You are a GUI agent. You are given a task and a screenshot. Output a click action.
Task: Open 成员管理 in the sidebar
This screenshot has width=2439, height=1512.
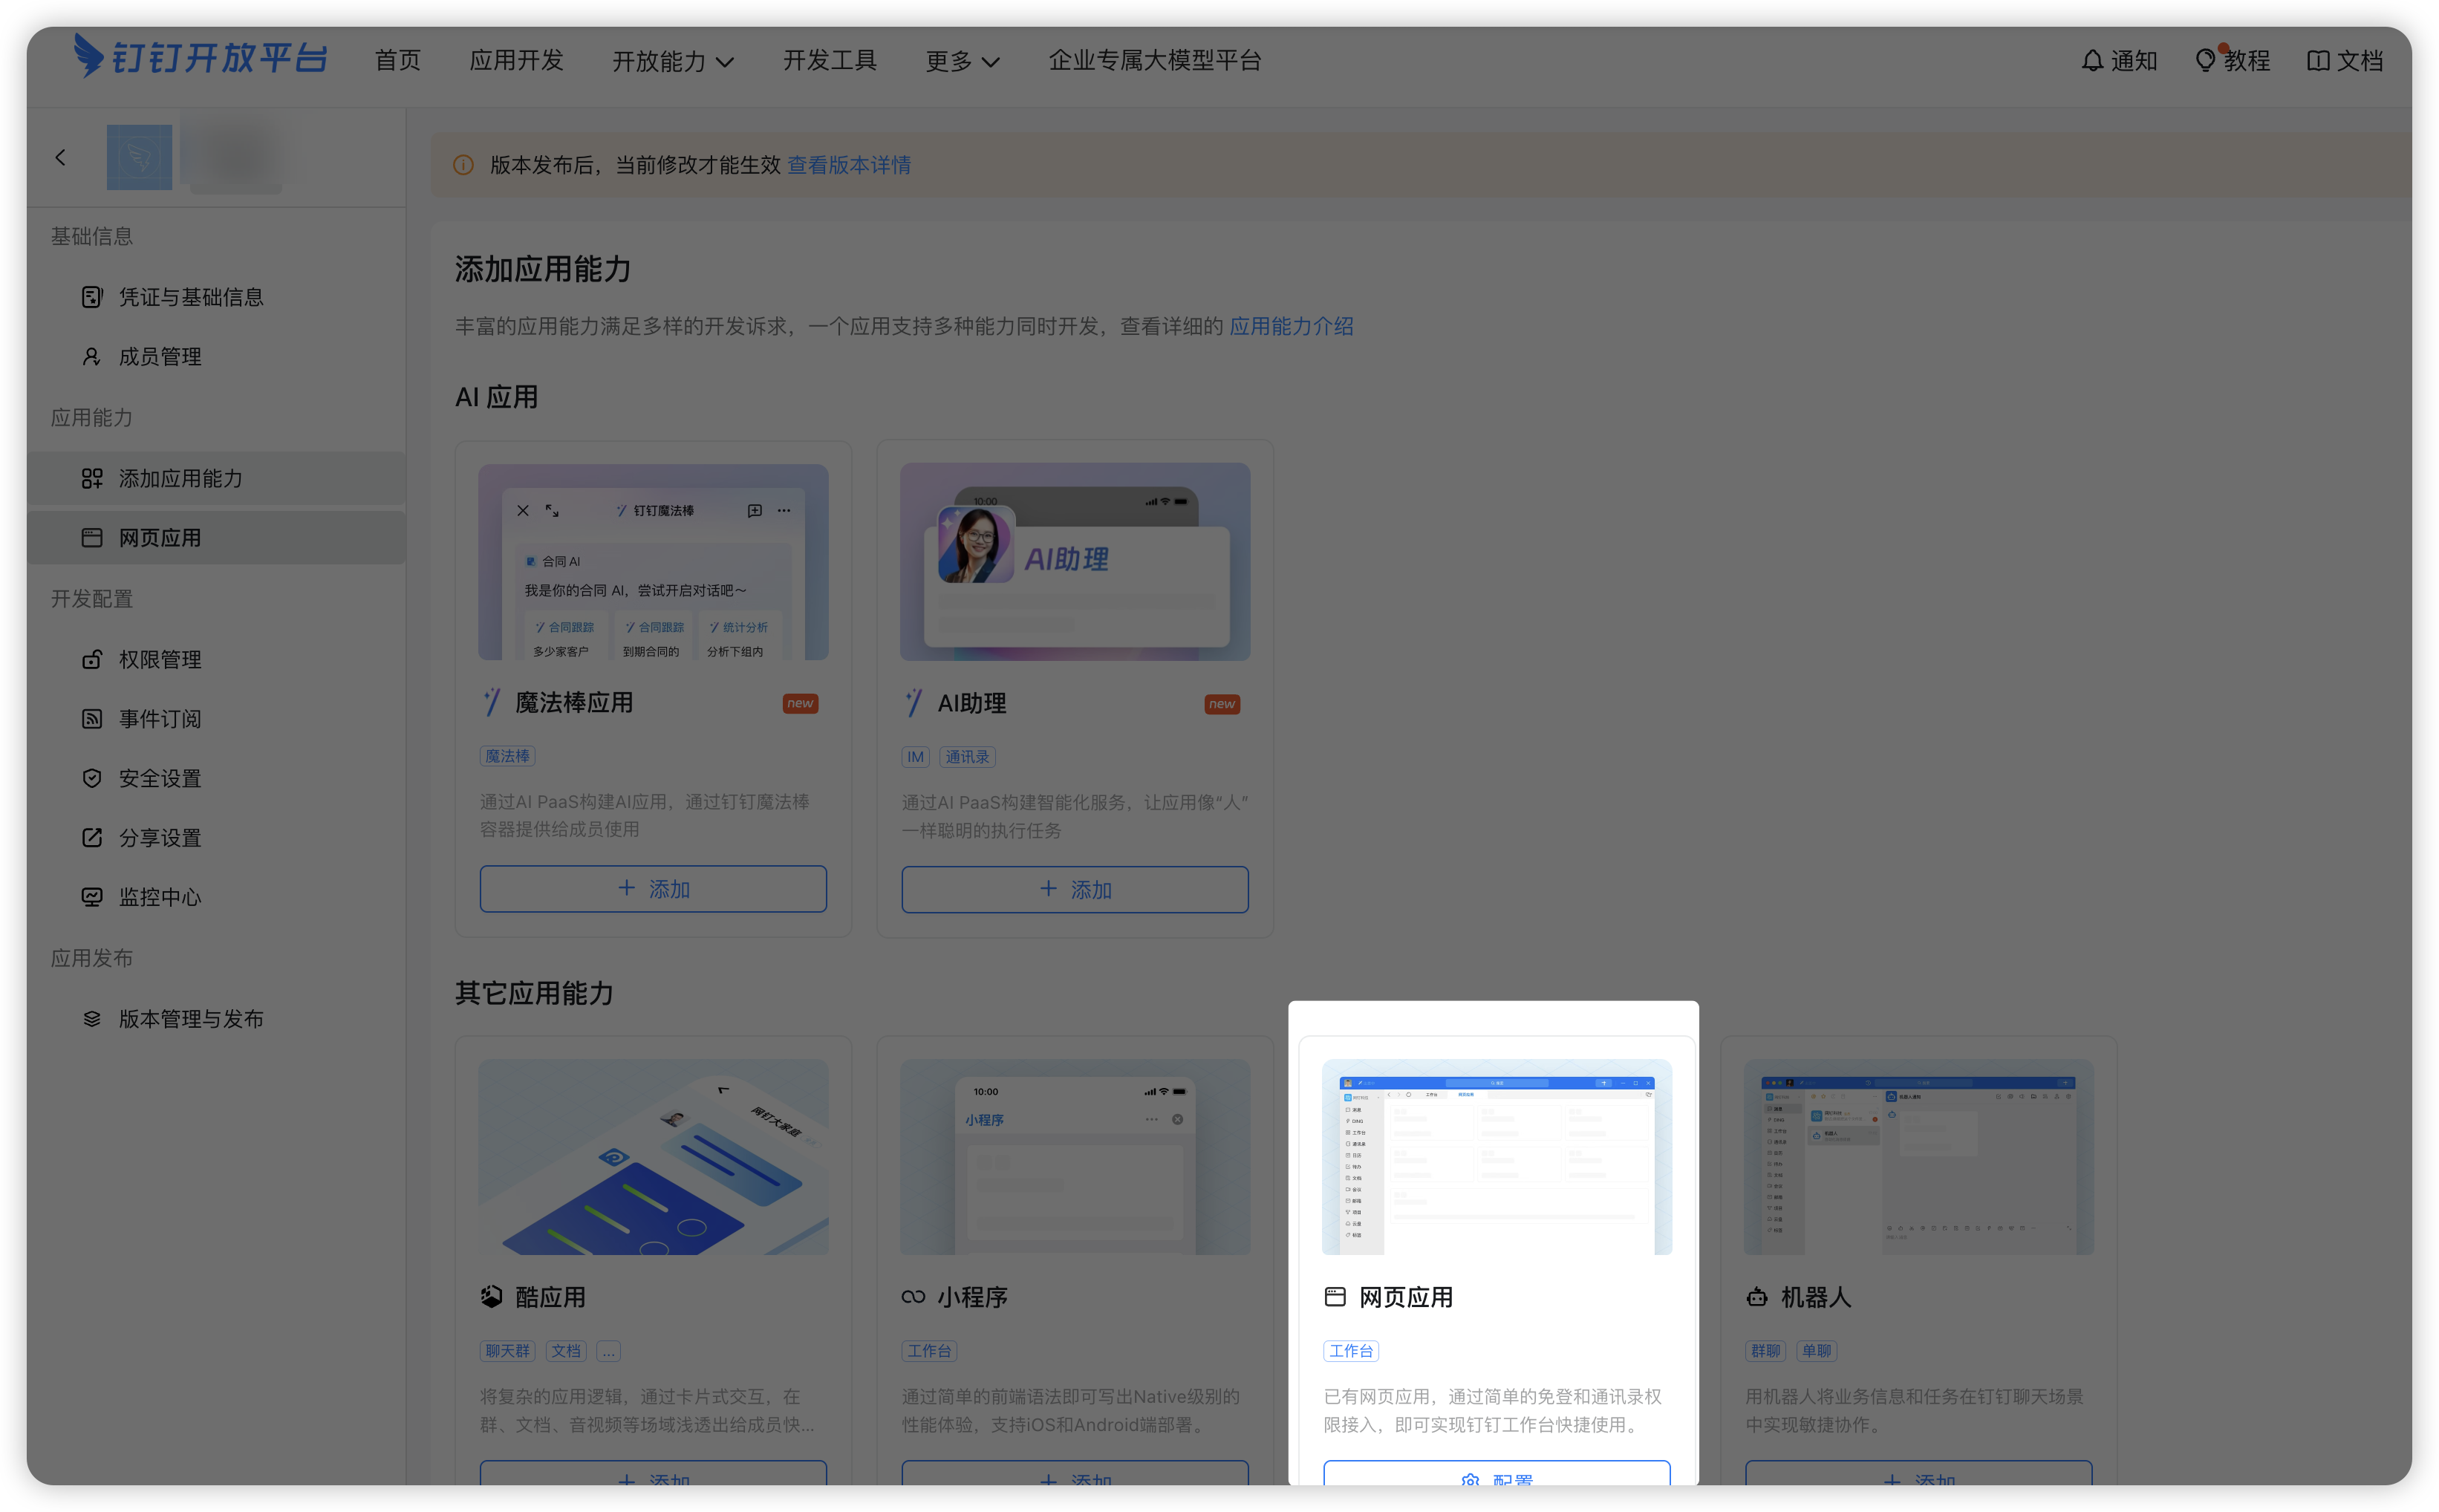160,357
